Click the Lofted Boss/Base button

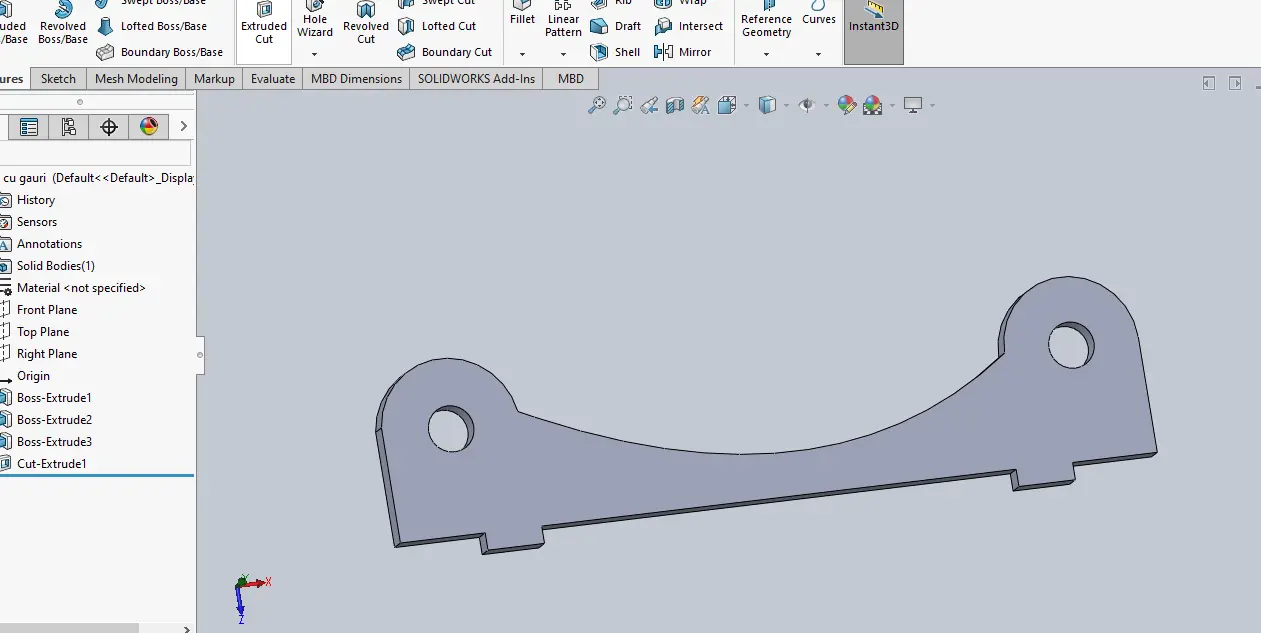pos(152,26)
